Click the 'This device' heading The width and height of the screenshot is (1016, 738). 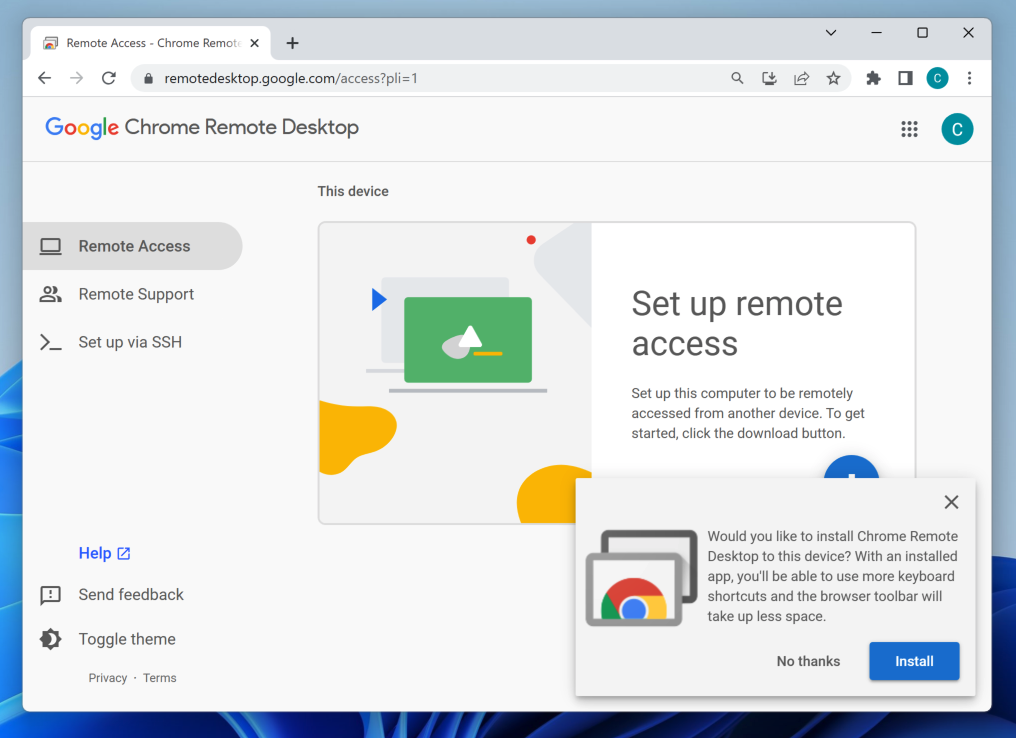353,191
